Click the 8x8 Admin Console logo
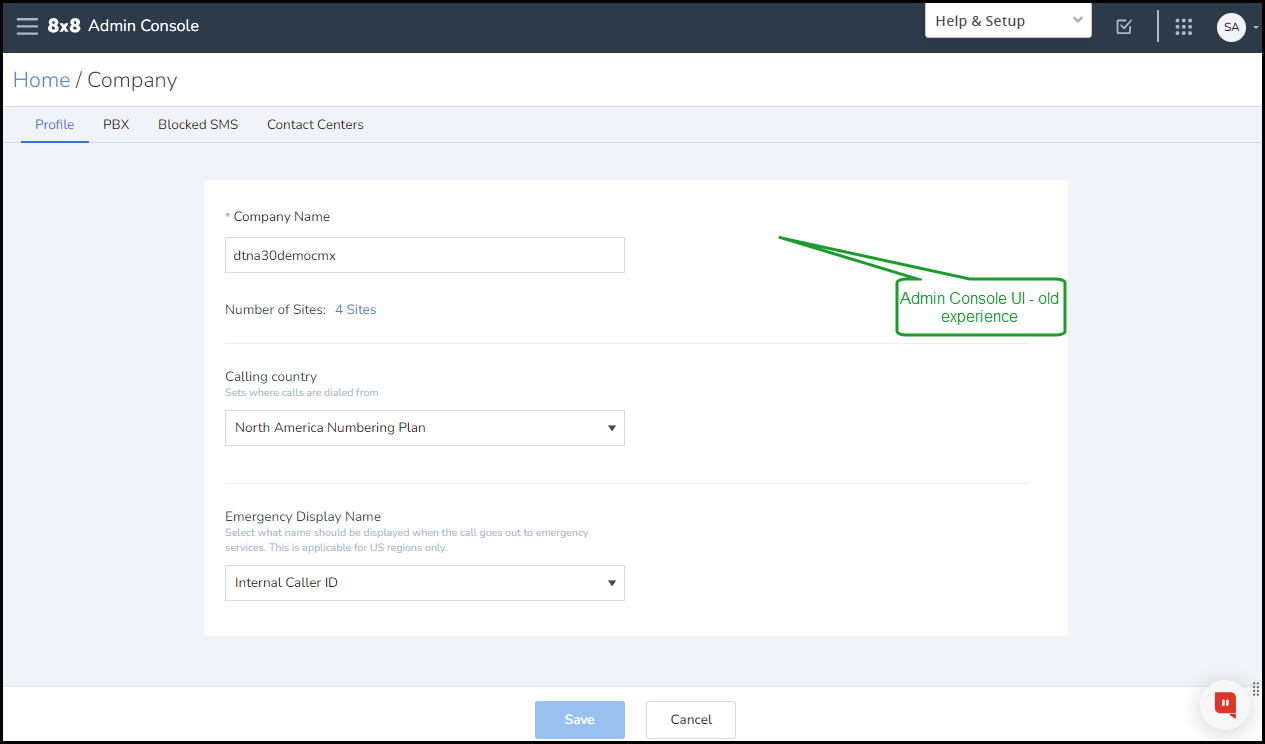 124,26
